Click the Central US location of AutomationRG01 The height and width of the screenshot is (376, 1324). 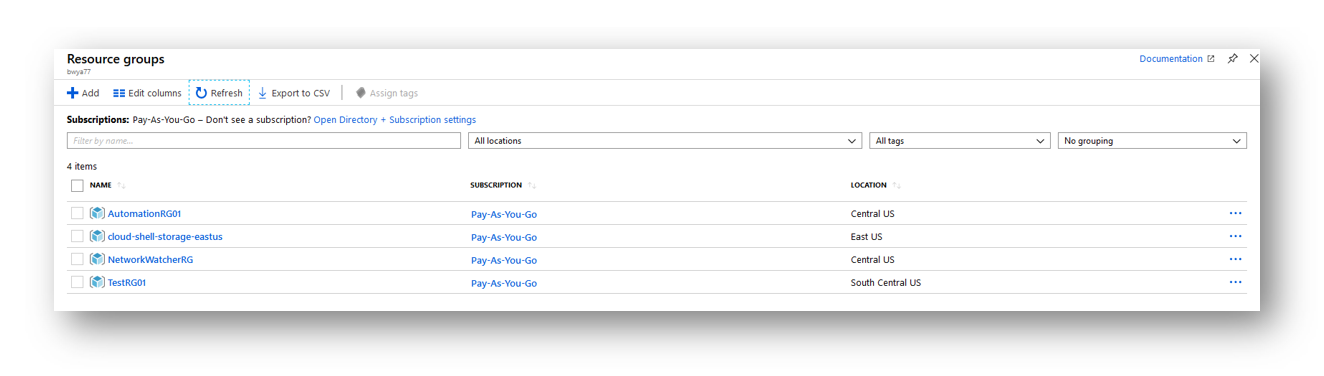coord(872,214)
